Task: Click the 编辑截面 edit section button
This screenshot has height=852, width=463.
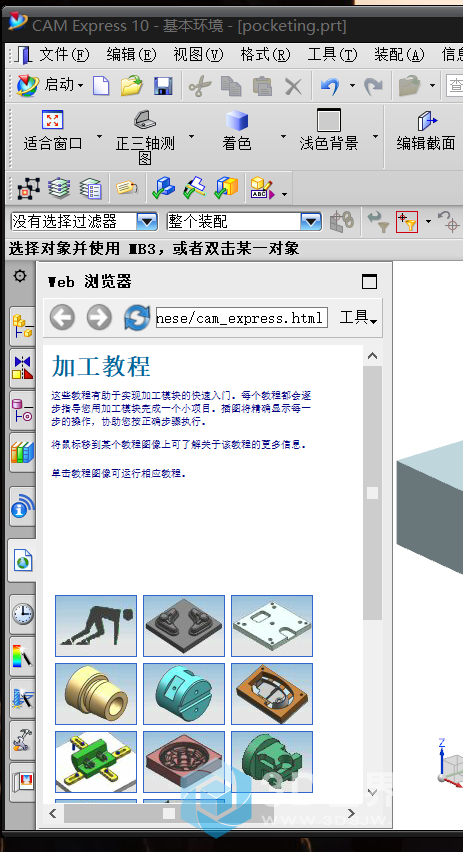Action: 426,130
